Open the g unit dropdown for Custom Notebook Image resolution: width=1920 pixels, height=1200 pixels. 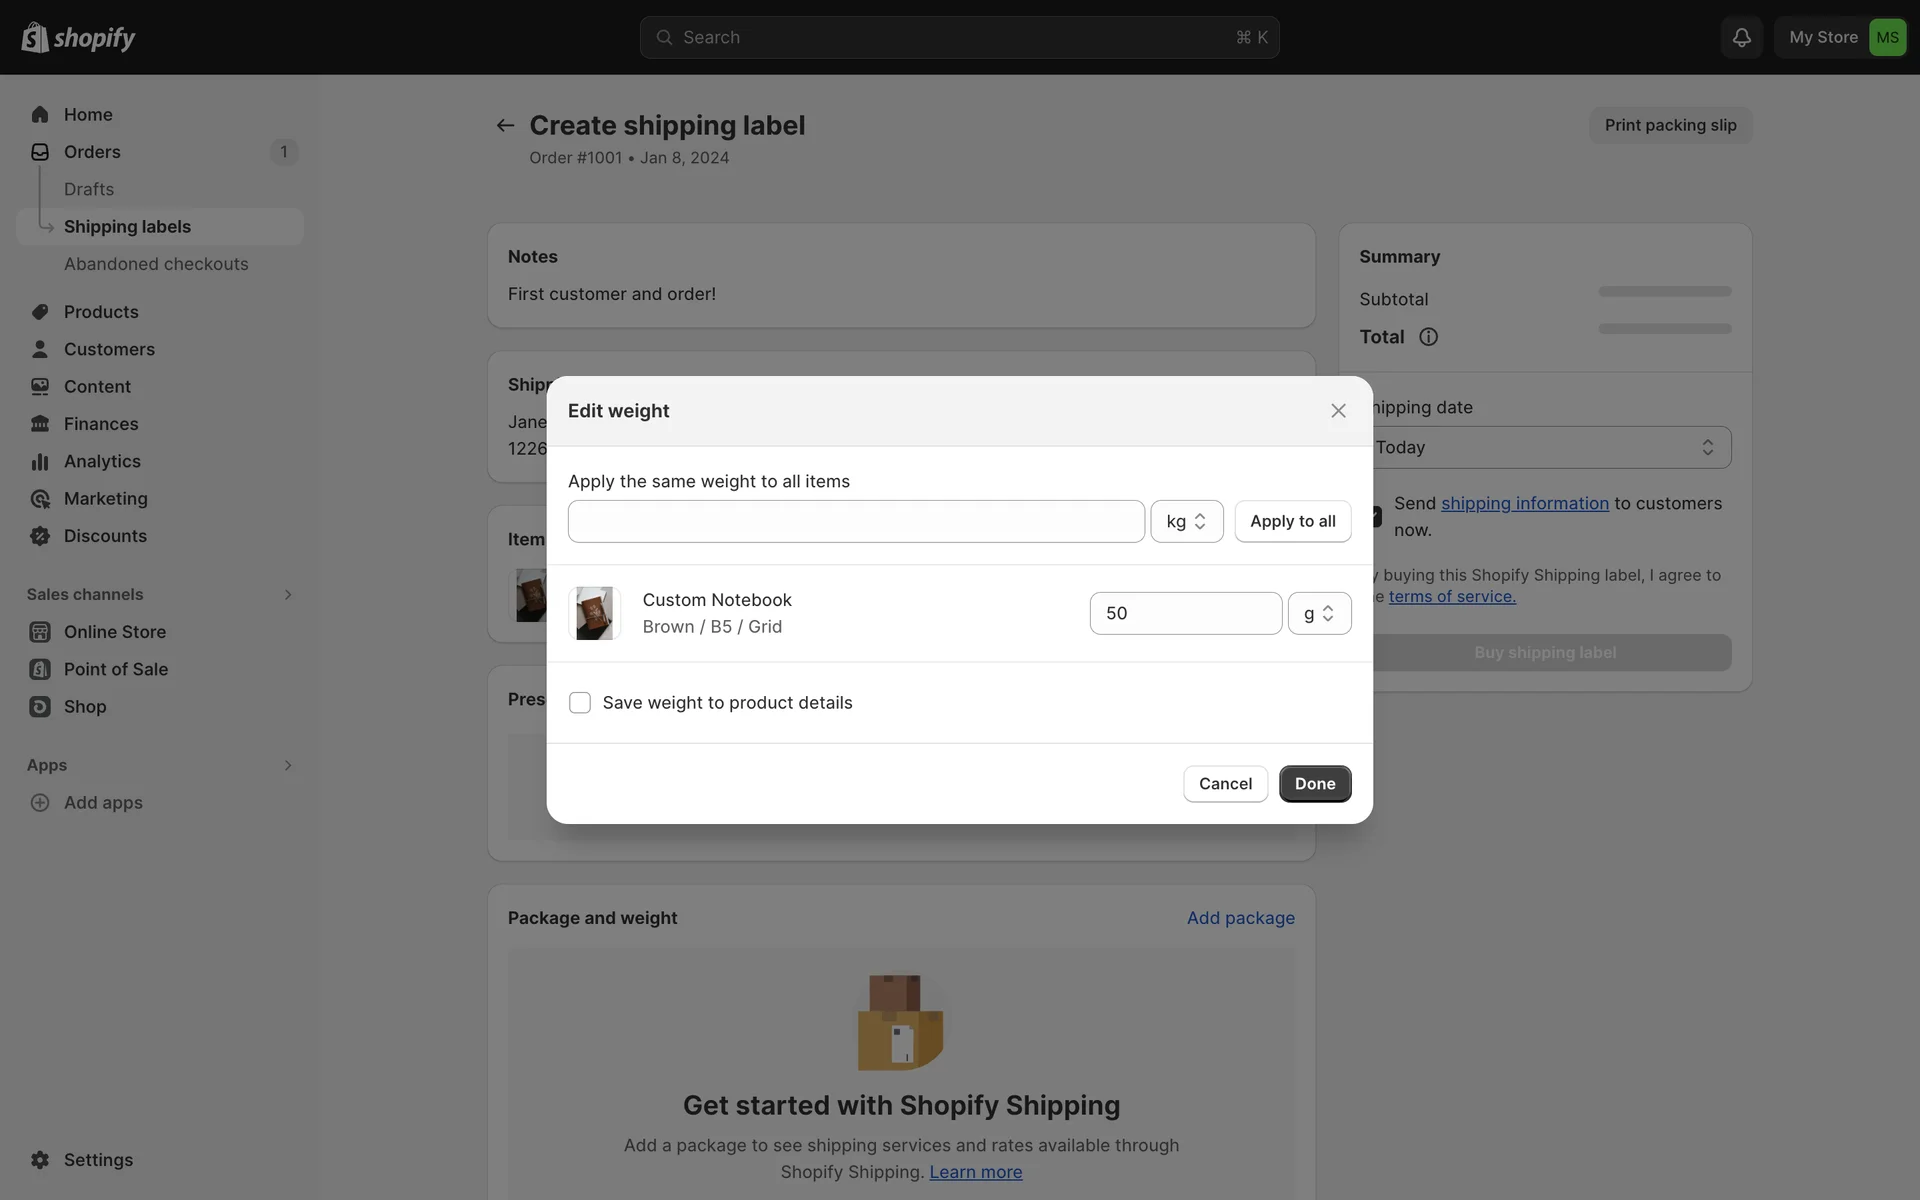[x=1319, y=613]
